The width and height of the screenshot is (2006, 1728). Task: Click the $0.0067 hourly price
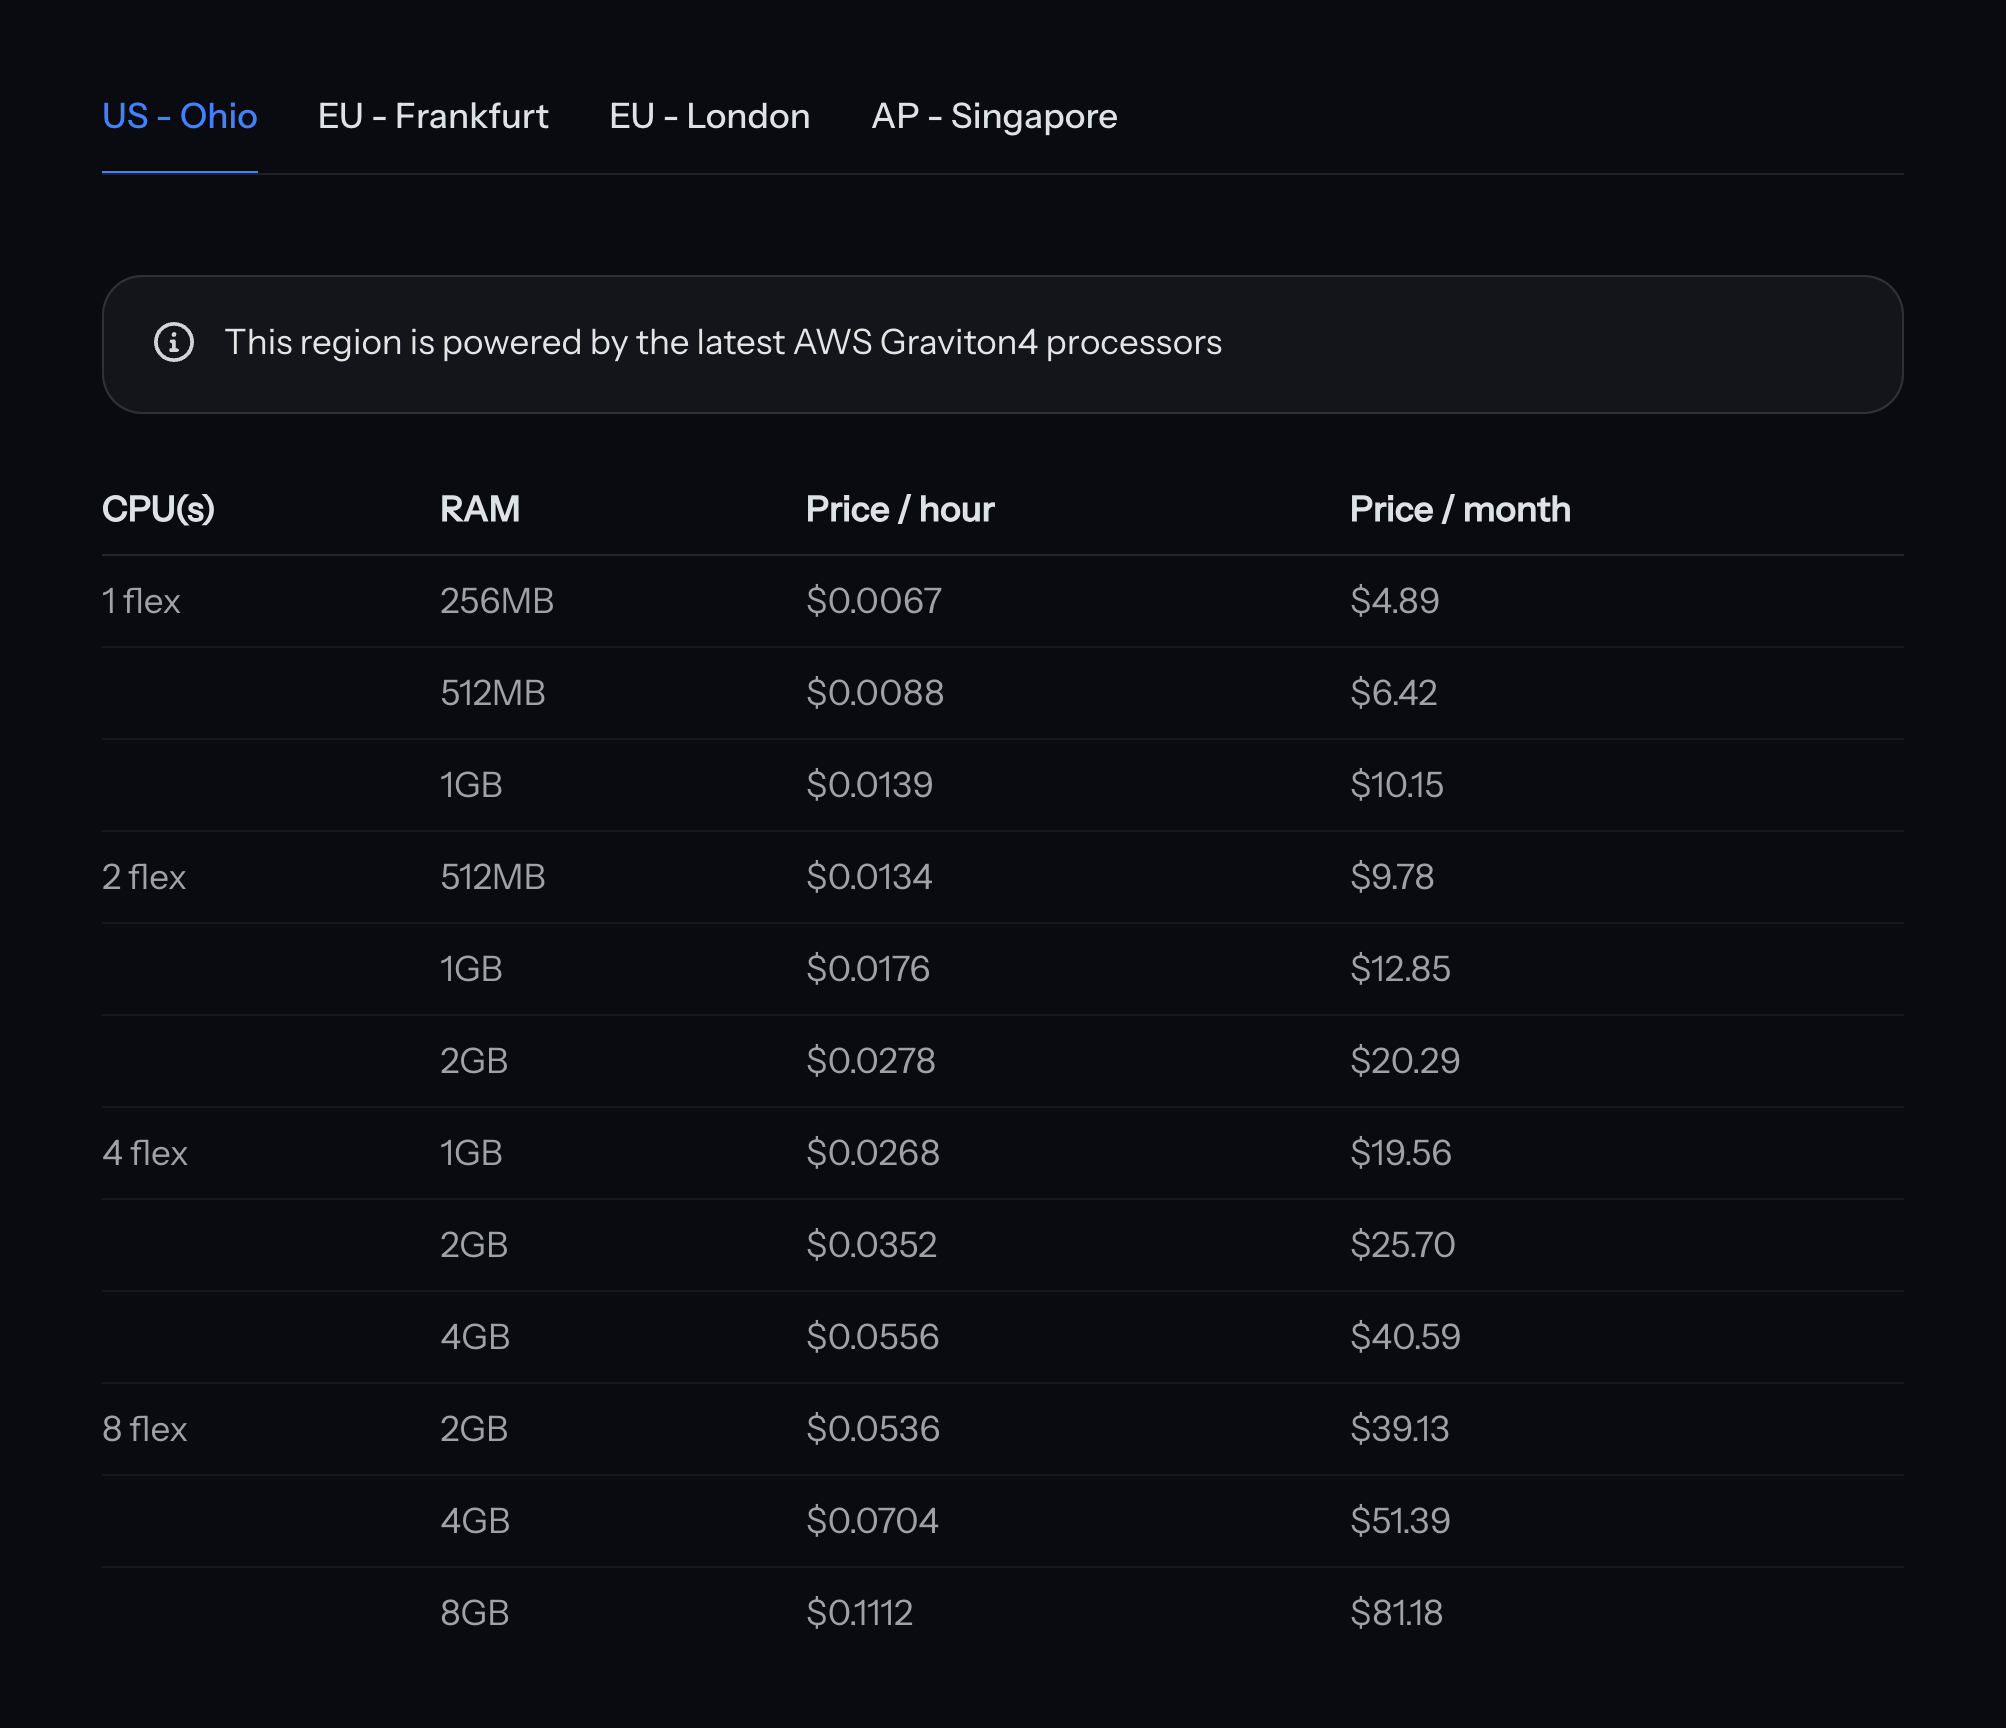874,601
